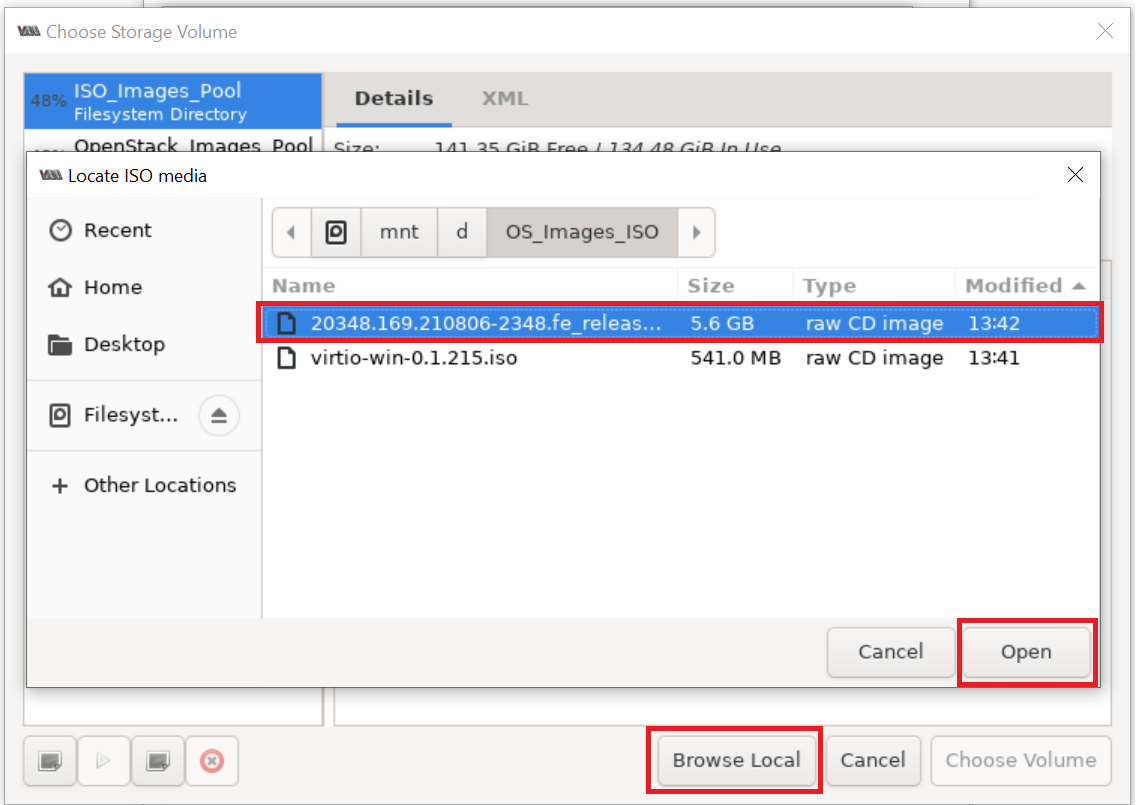1137x805 pixels.
Task: Click the path bar forward arrow
Action: pos(696,232)
